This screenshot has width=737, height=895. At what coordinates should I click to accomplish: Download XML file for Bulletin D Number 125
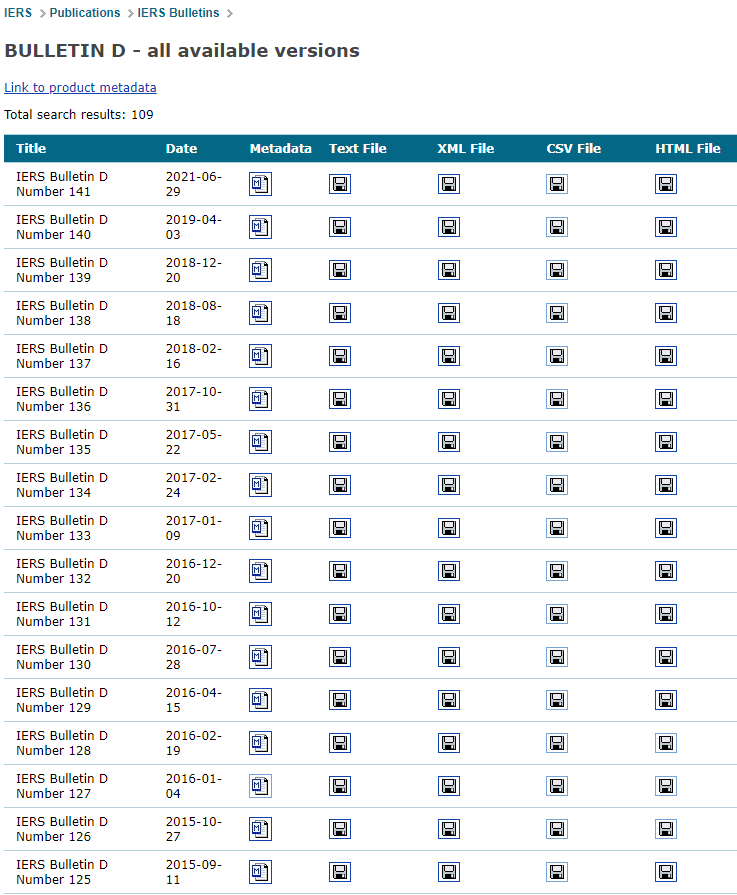tap(449, 872)
